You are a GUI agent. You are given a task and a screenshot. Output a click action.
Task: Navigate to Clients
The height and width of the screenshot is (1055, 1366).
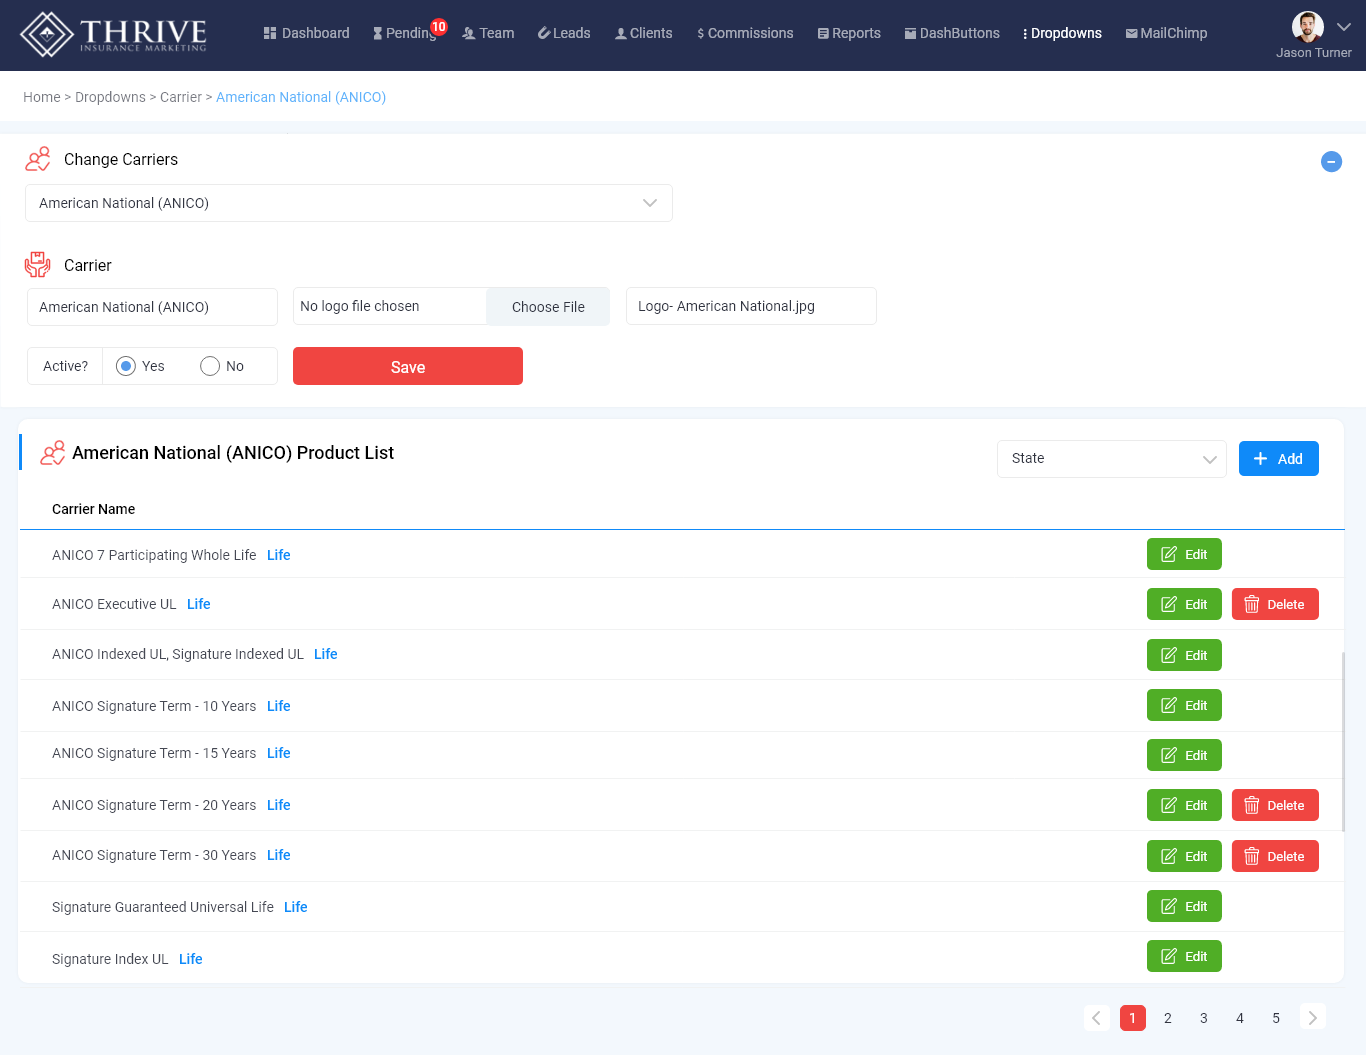pyautogui.click(x=643, y=33)
